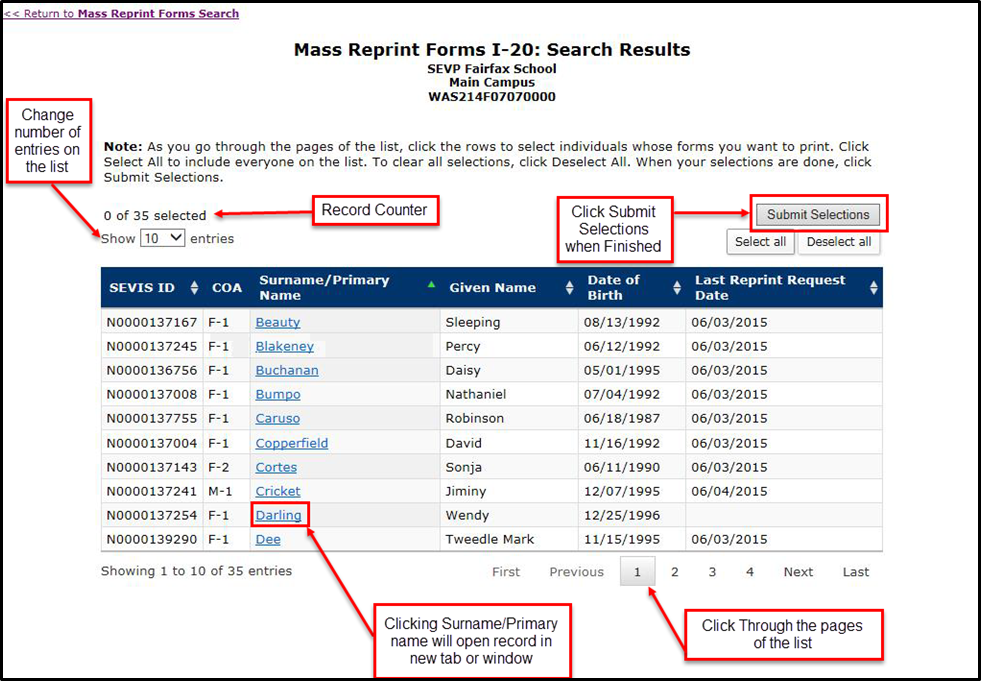Click given name Nathaniel cell

[509, 394]
